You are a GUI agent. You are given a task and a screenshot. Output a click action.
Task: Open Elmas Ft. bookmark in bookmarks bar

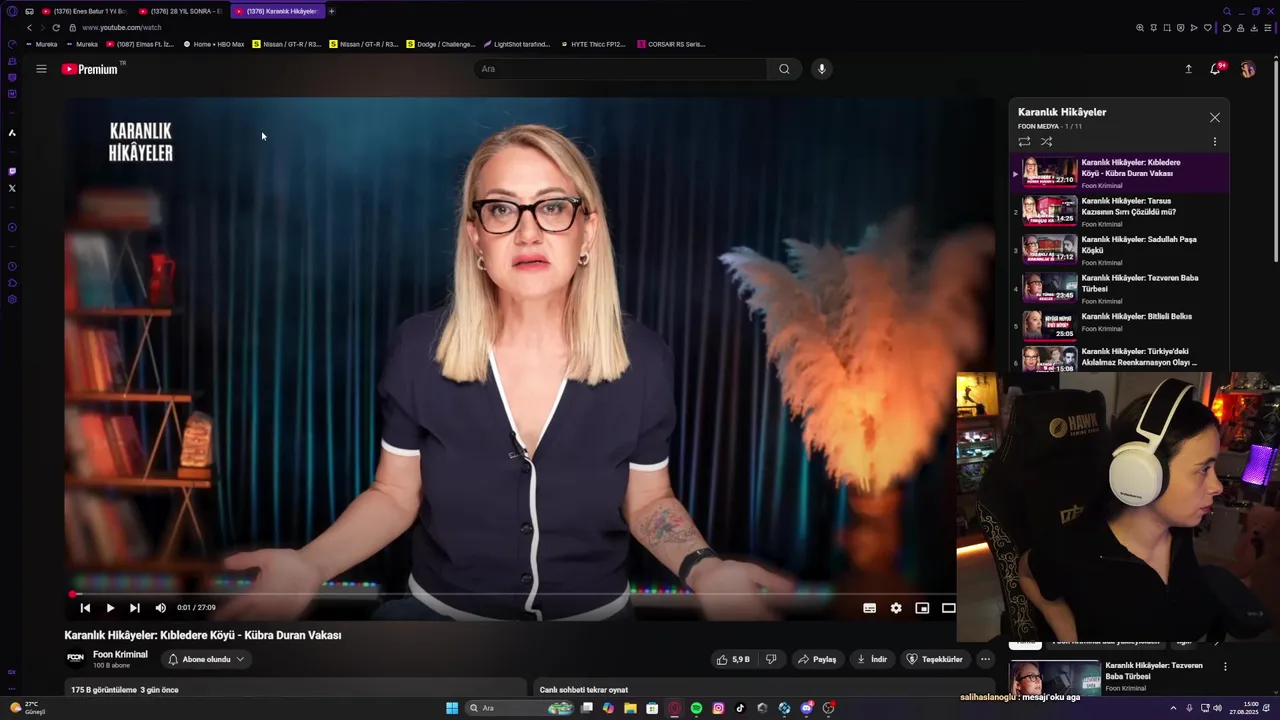tap(140, 44)
